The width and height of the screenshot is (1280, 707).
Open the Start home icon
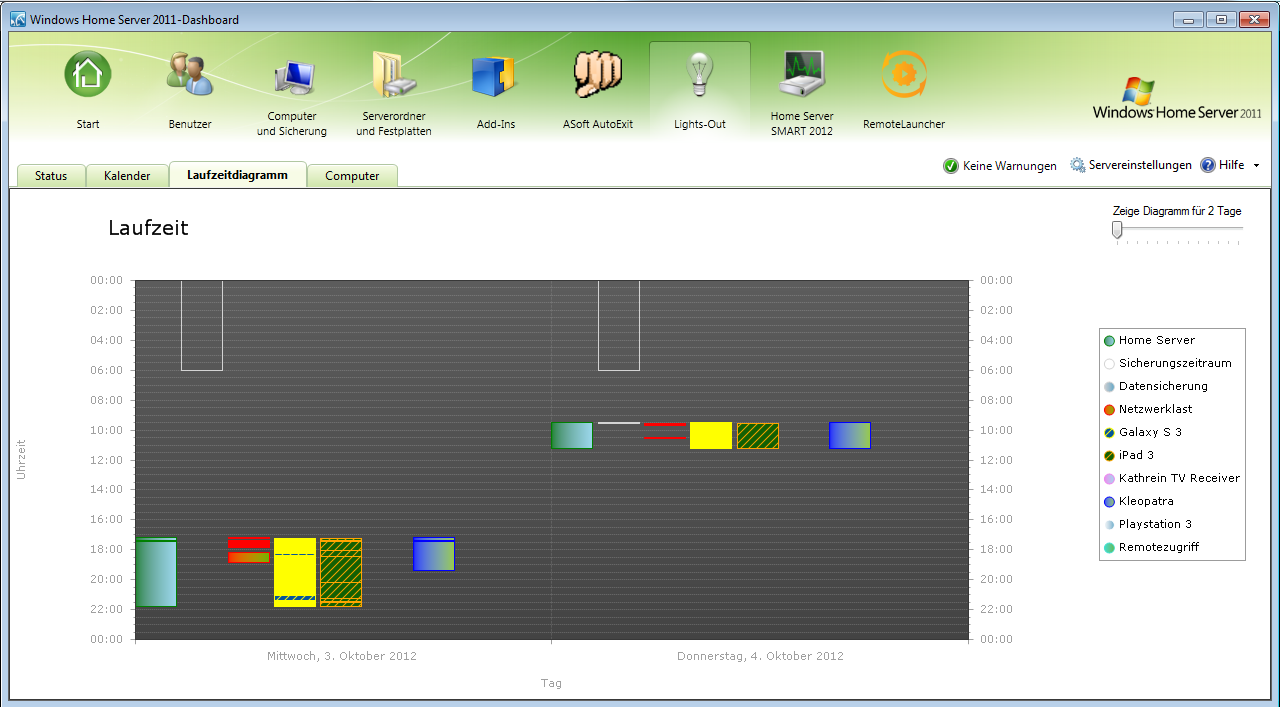[88, 76]
